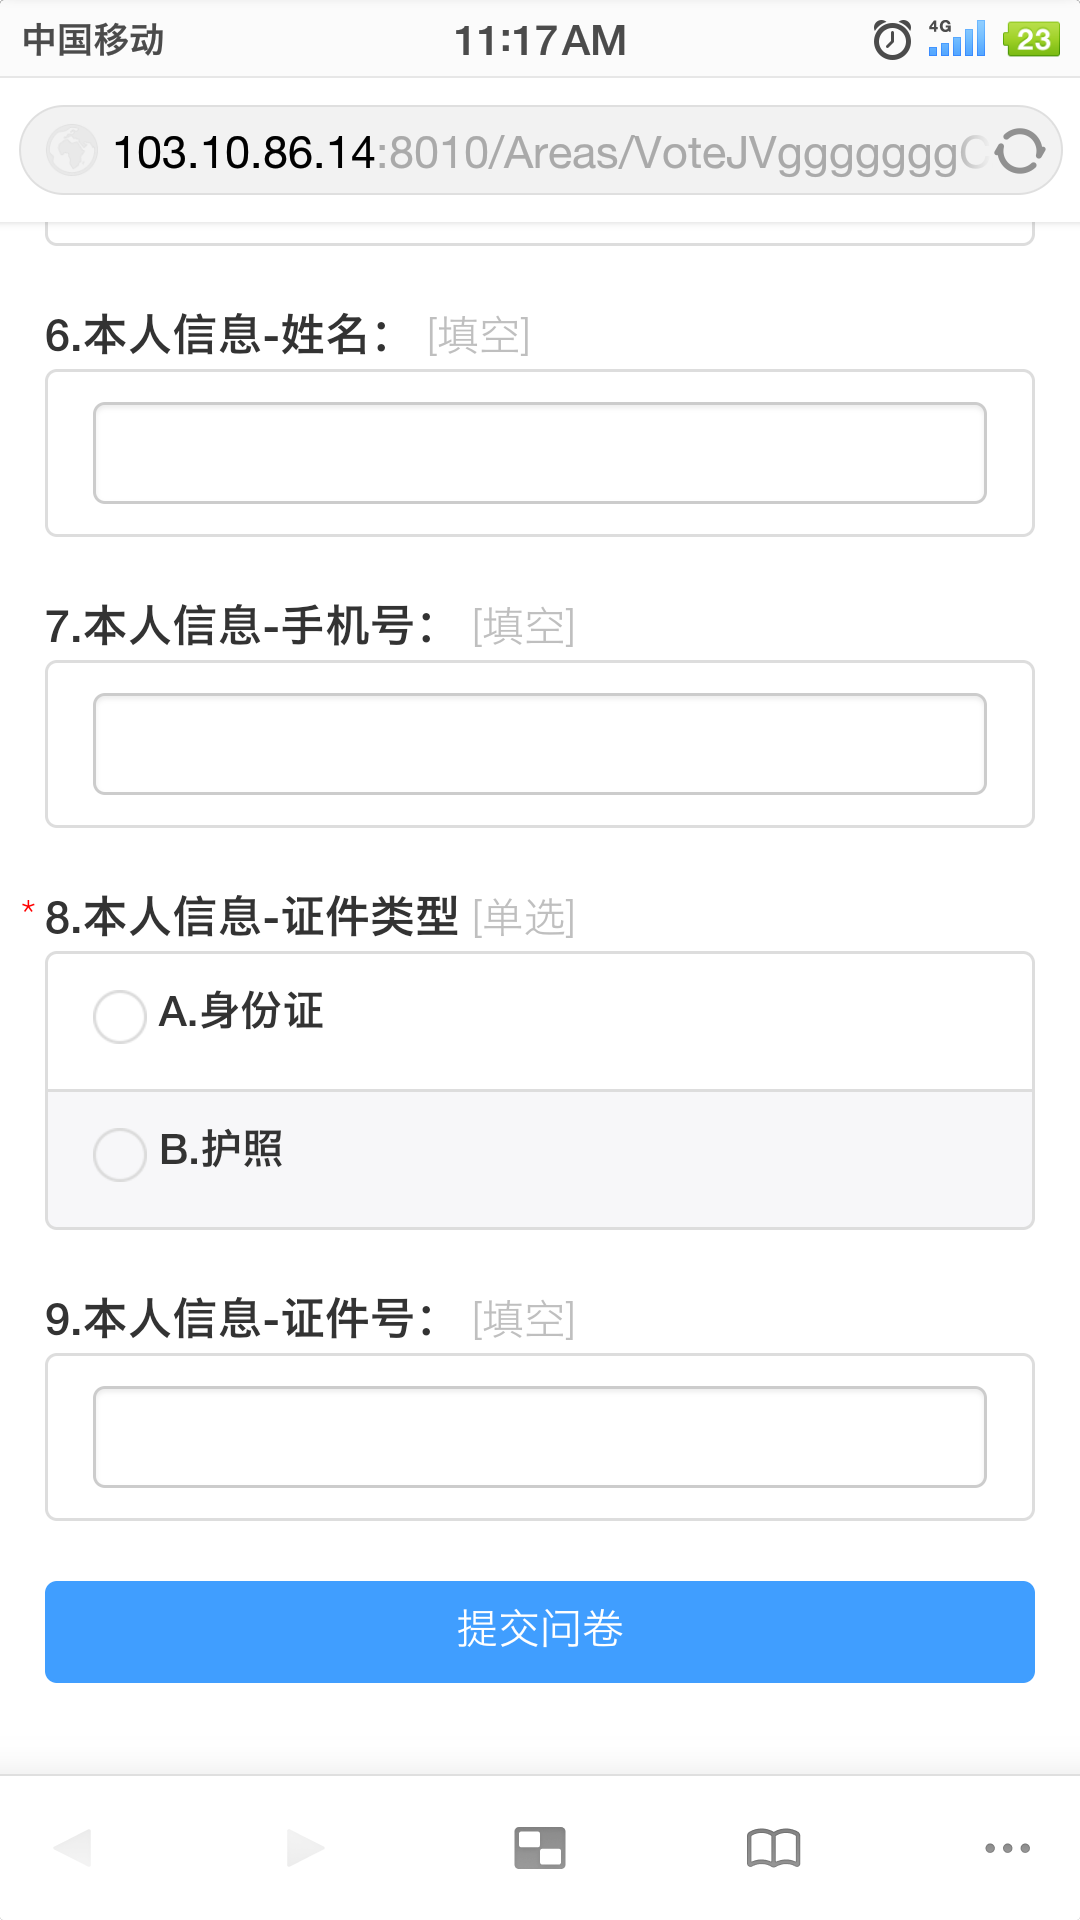This screenshot has width=1080, height=1920.
Task: Tap the battery indicator in status bar
Action: pyautogui.click(x=1032, y=40)
